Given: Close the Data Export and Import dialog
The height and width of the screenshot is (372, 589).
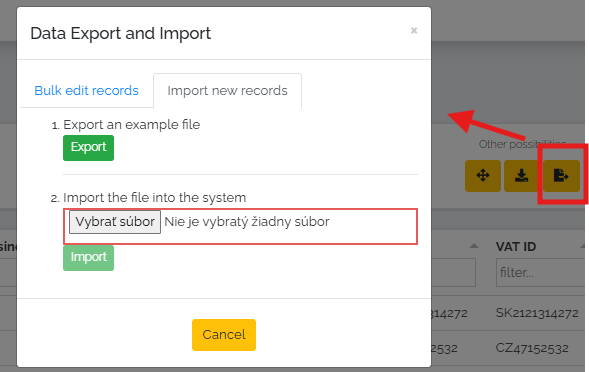Looking at the screenshot, I should click(414, 30).
